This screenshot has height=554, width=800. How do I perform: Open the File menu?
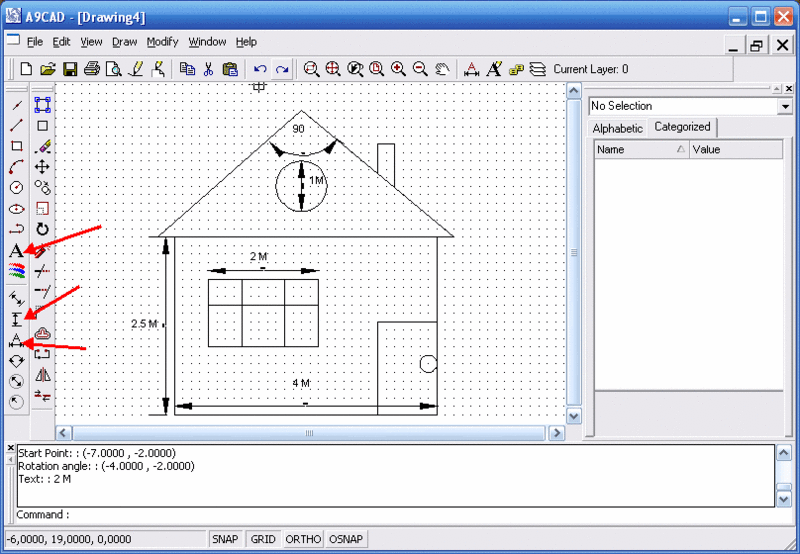pyautogui.click(x=35, y=42)
